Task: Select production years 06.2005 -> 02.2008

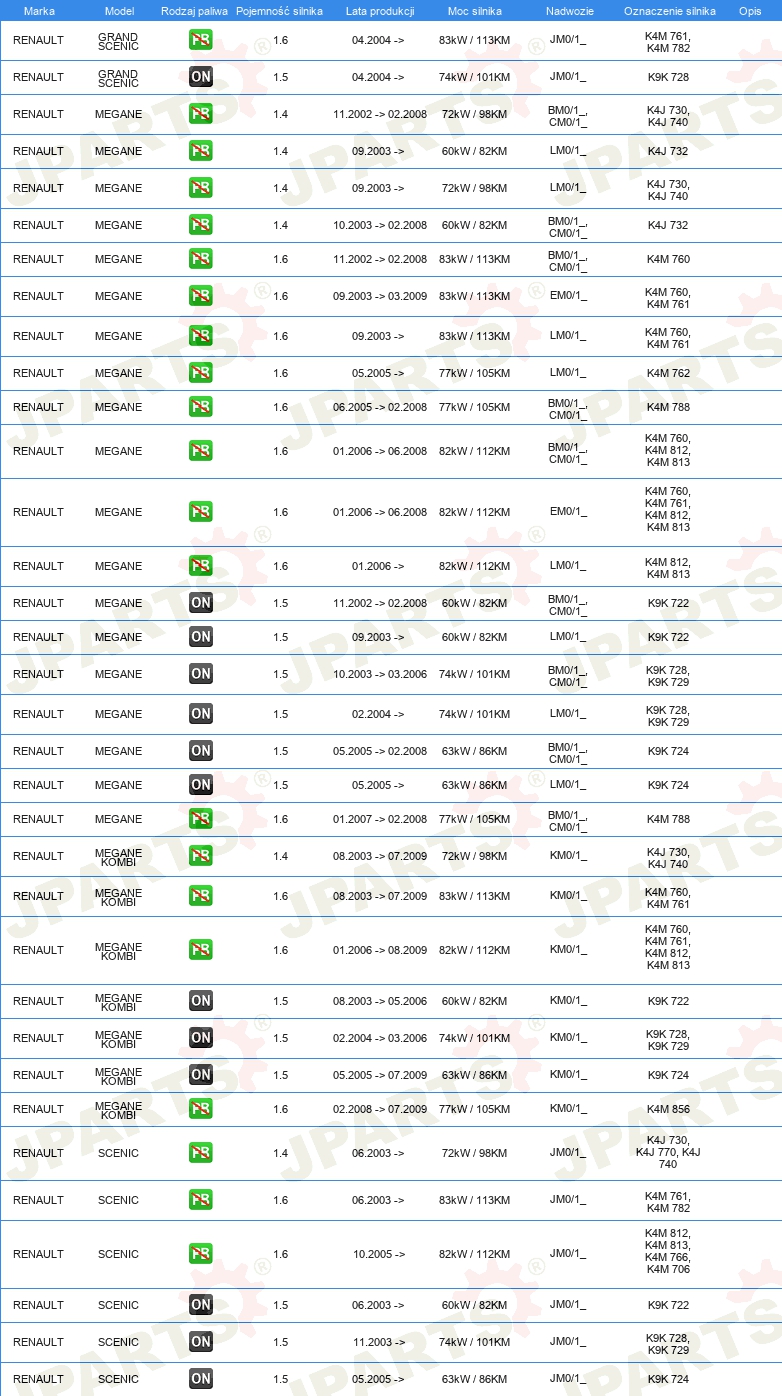Action: 380,407
